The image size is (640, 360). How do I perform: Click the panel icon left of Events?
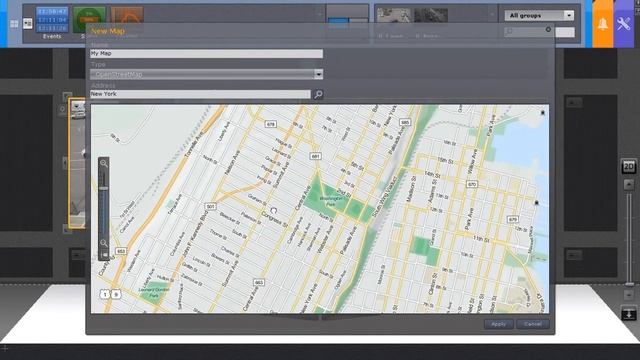tap(28, 24)
